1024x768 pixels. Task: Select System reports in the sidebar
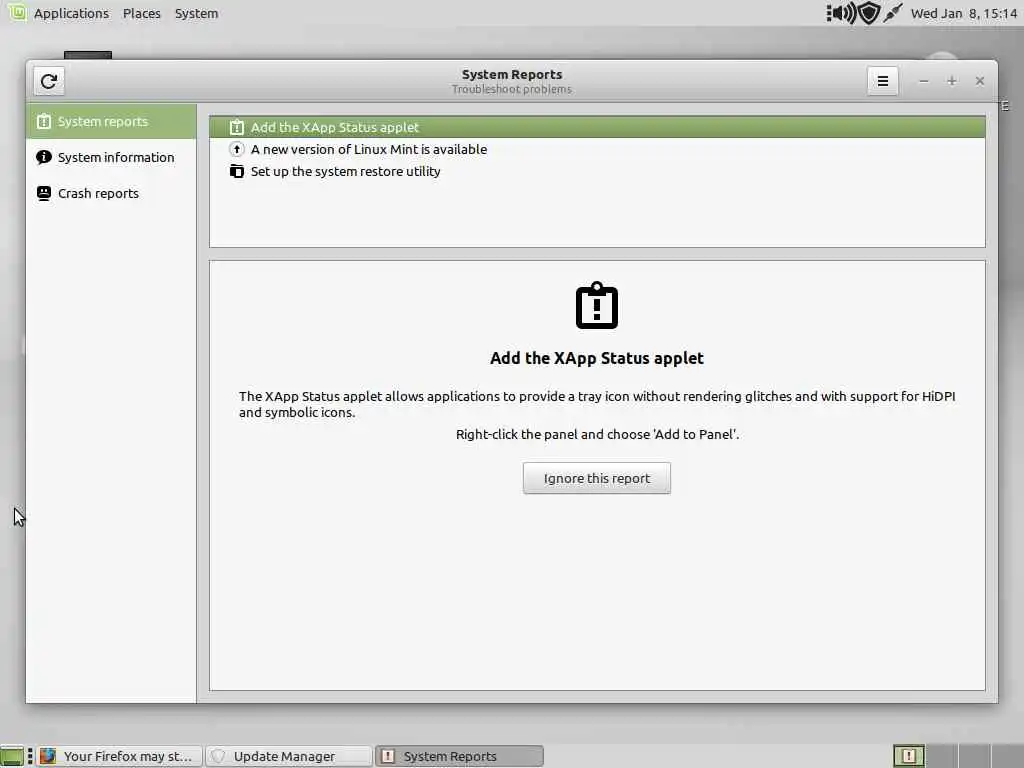tap(111, 121)
